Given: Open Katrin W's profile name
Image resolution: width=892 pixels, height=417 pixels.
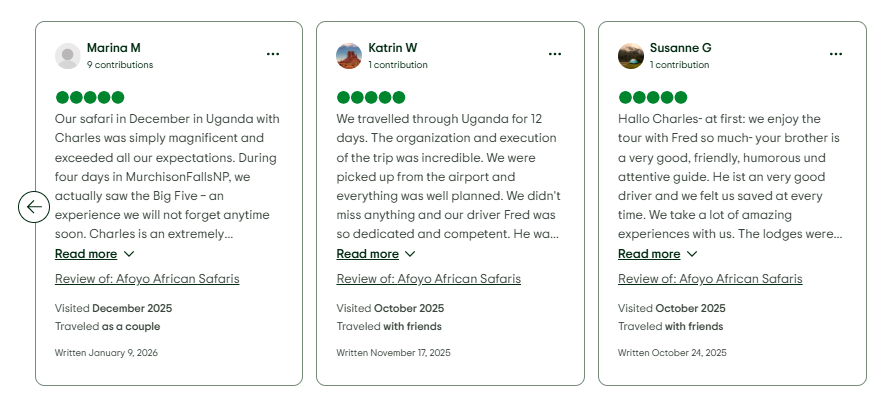Looking at the screenshot, I should (393, 48).
